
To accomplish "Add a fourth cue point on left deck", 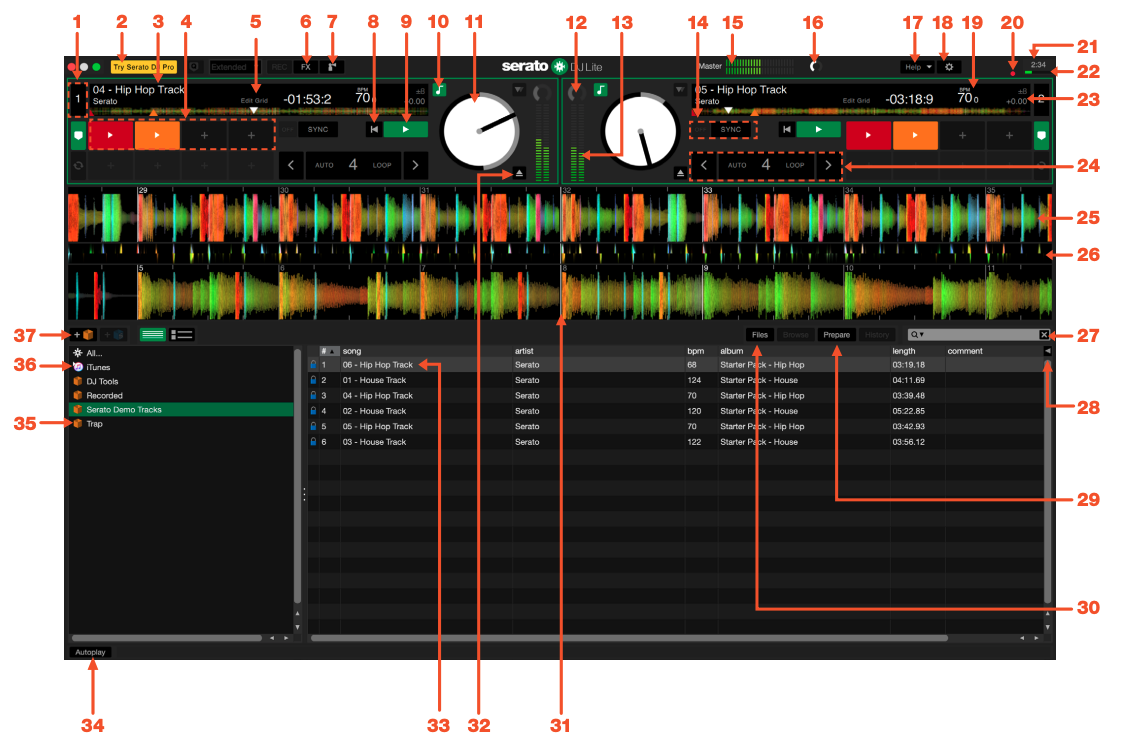I will (x=251, y=135).
